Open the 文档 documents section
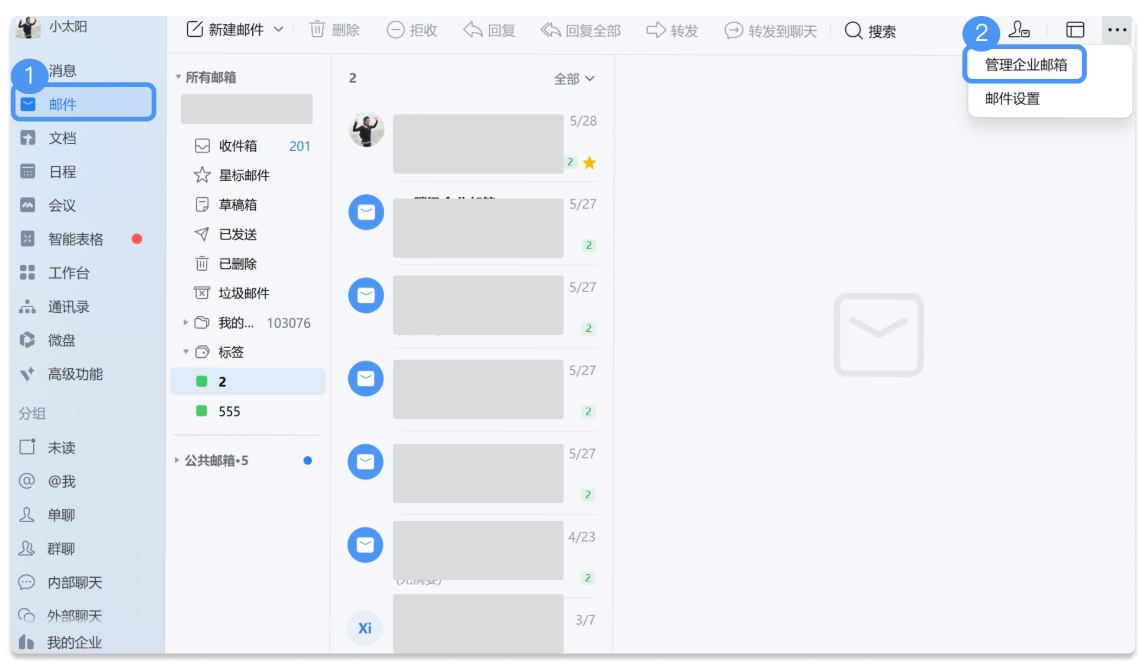This screenshot has height=670, width=1140. point(63,138)
